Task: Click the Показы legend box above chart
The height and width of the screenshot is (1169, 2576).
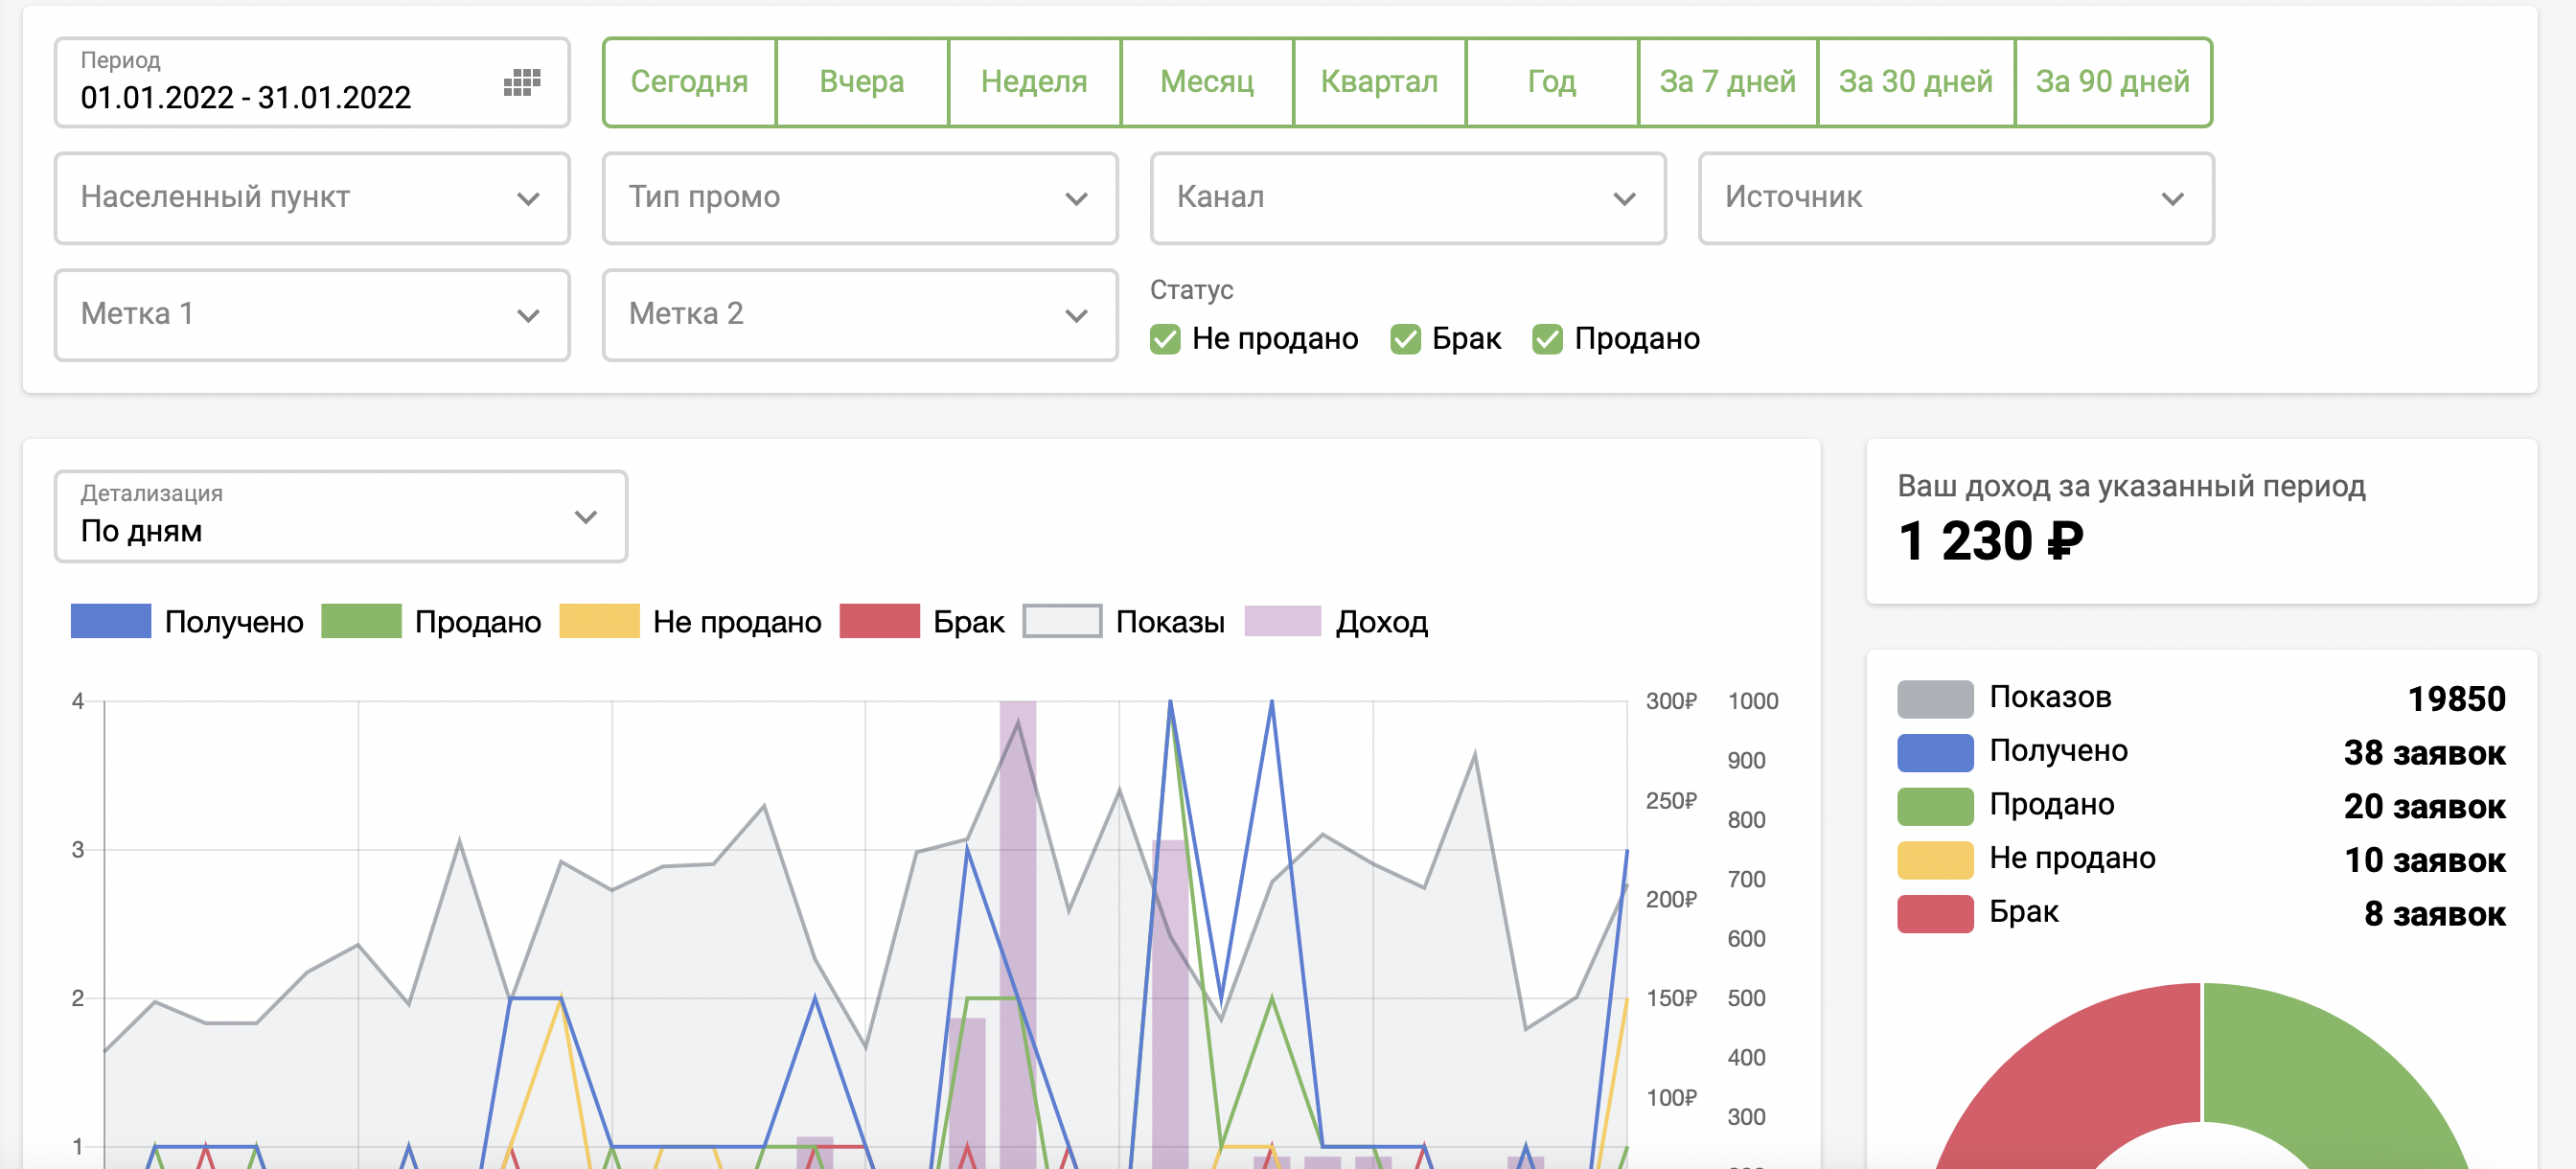Action: coord(1062,621)
